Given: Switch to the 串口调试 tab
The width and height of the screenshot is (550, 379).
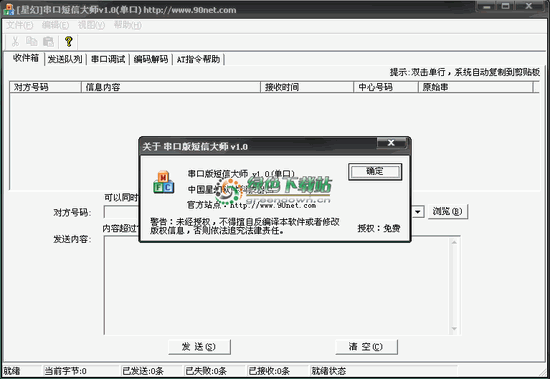Looking at the screenshot, I should point(108,59).
